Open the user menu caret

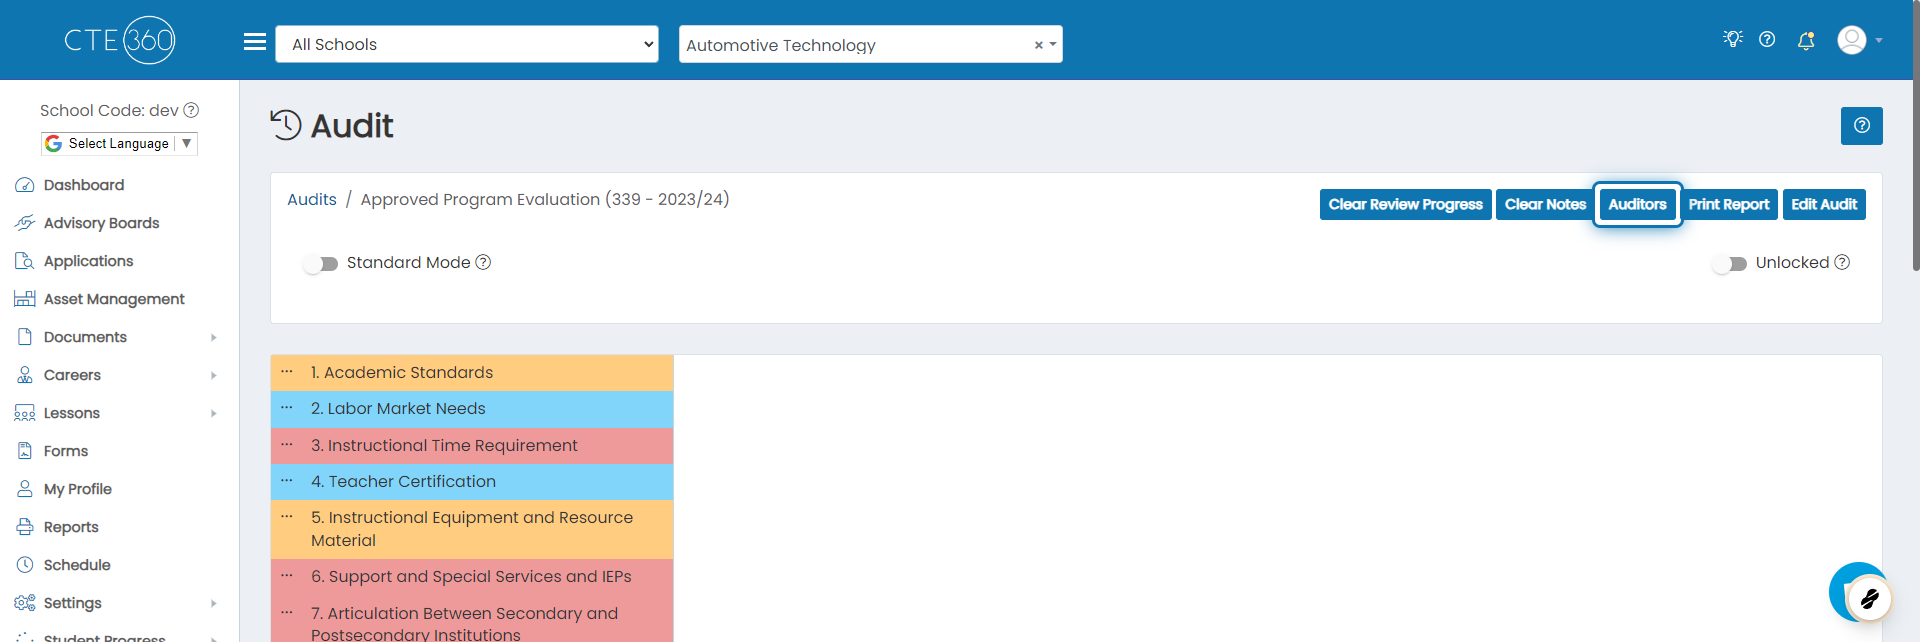1879,41
